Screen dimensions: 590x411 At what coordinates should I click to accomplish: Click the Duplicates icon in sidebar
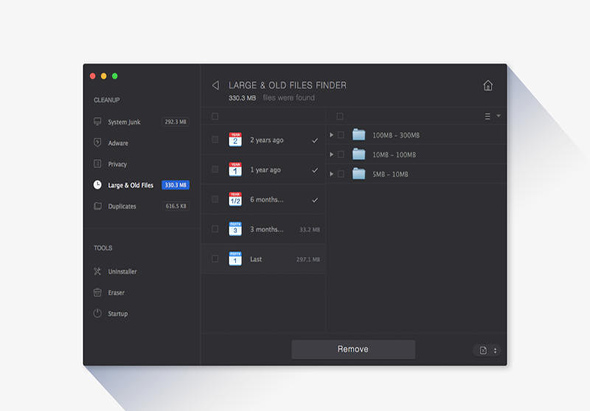[x=97, y=206]
